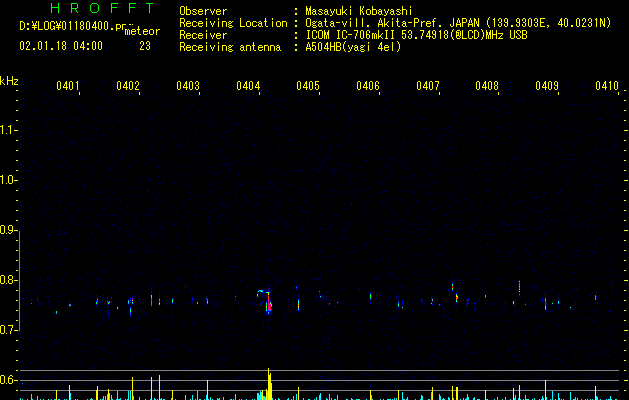Screen dimensions: 629x400
Task: Click the 0406 time marker
Action: click(x=368, y=85)
